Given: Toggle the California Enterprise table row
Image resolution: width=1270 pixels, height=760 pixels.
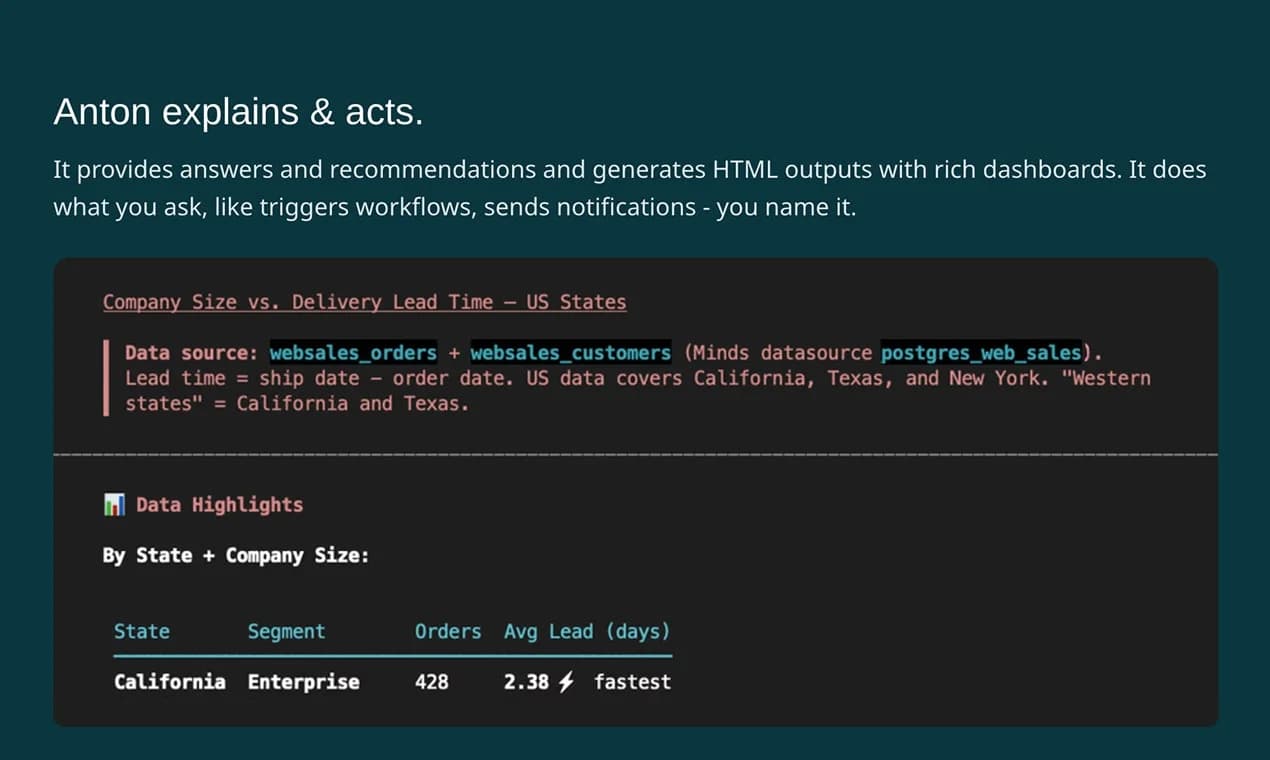Looking at the screenshot, I should click(x=390, y=682).
